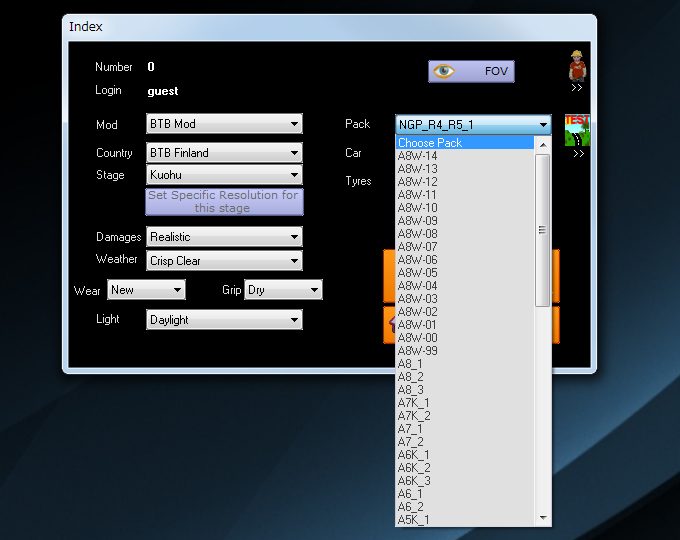Viewport: 680px width, 540px height.
Task: Click the pack list scrollbar thumb
Action: tap(543, 230)
